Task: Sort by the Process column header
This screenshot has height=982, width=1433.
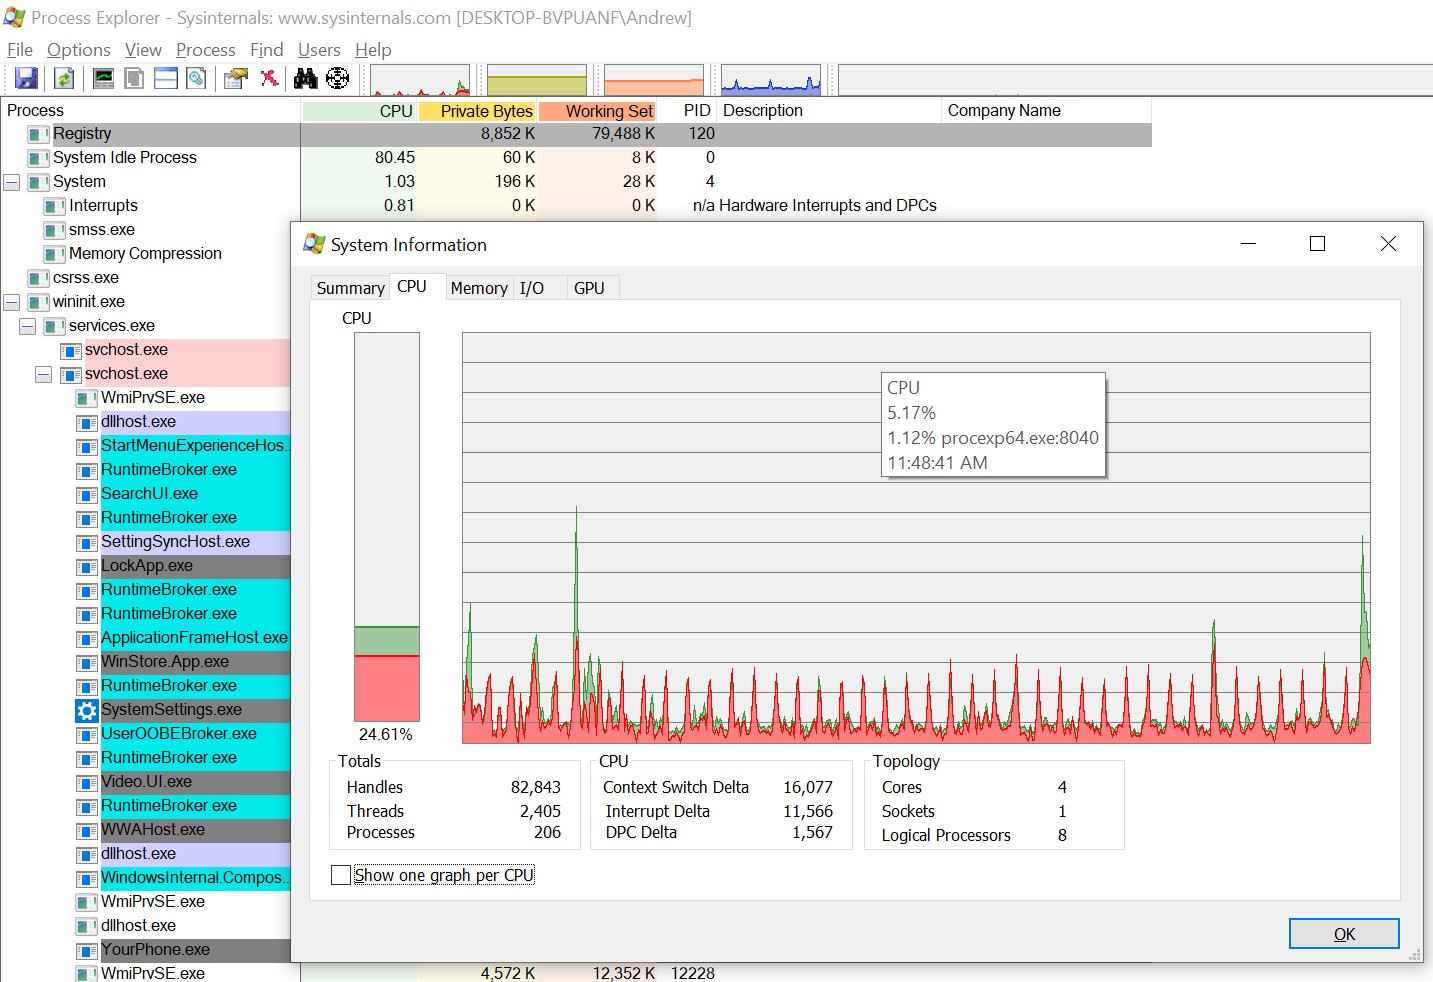Action: [x=150, y=111]
